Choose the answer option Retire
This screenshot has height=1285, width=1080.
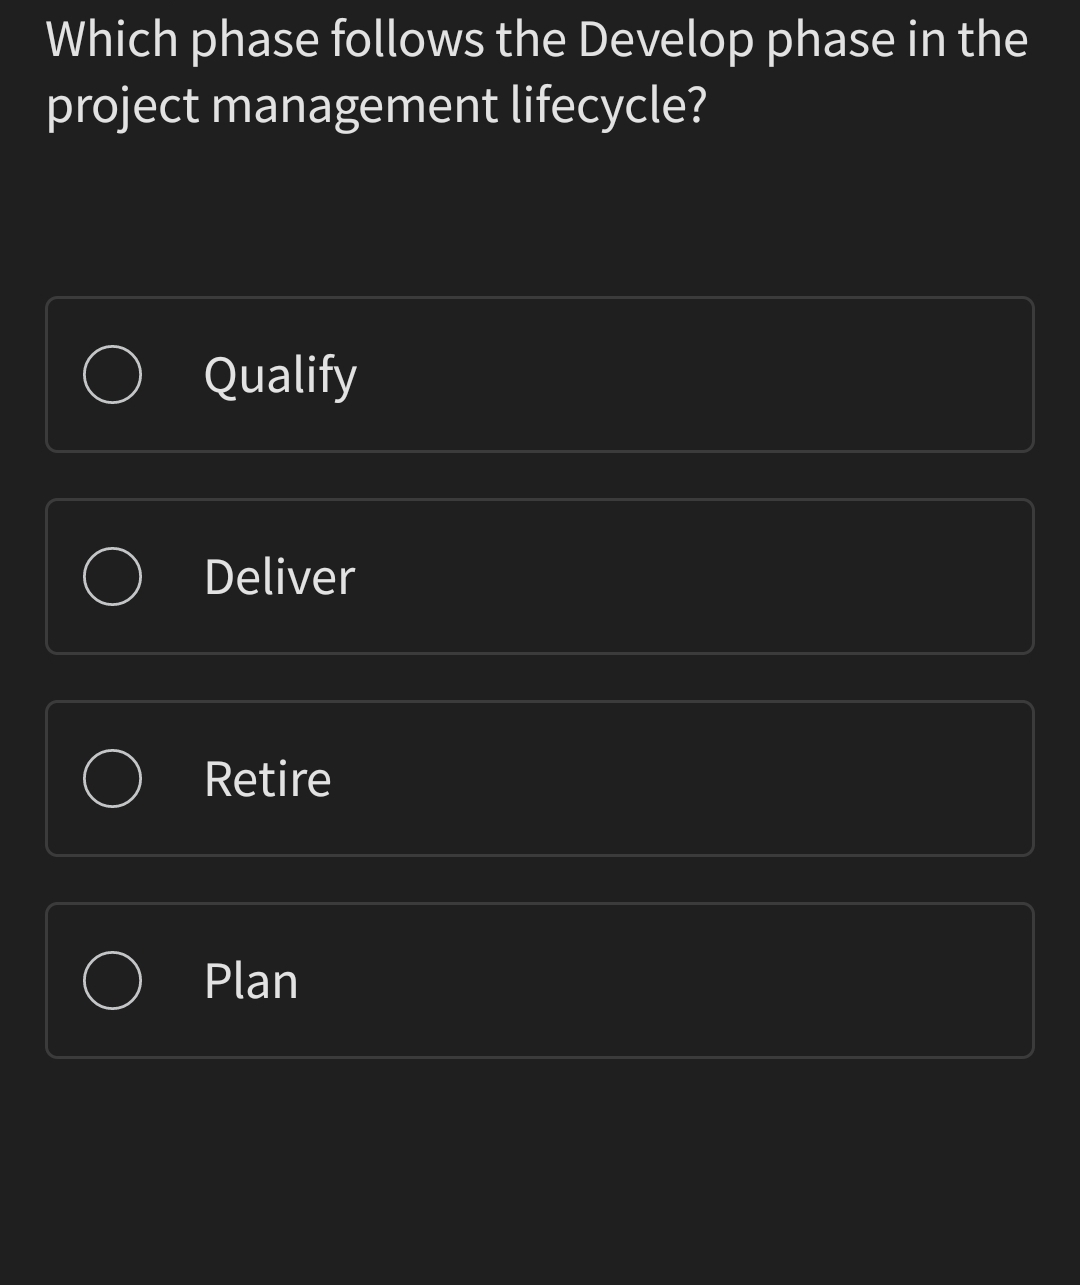[540, 778]
